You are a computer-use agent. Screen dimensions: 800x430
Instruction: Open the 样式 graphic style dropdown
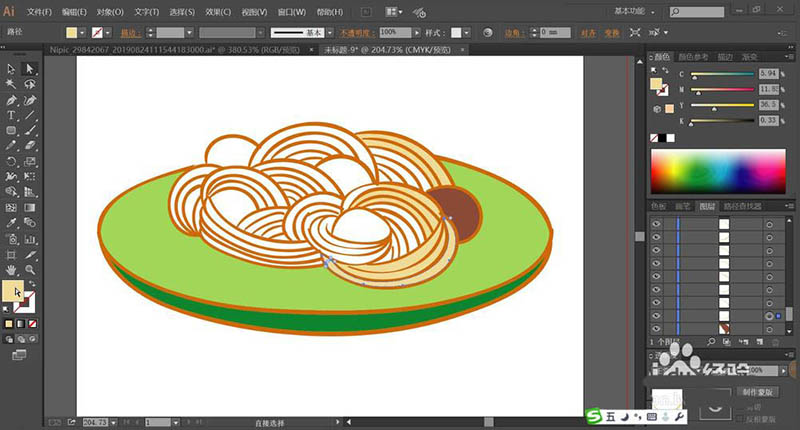pos(466,33)
